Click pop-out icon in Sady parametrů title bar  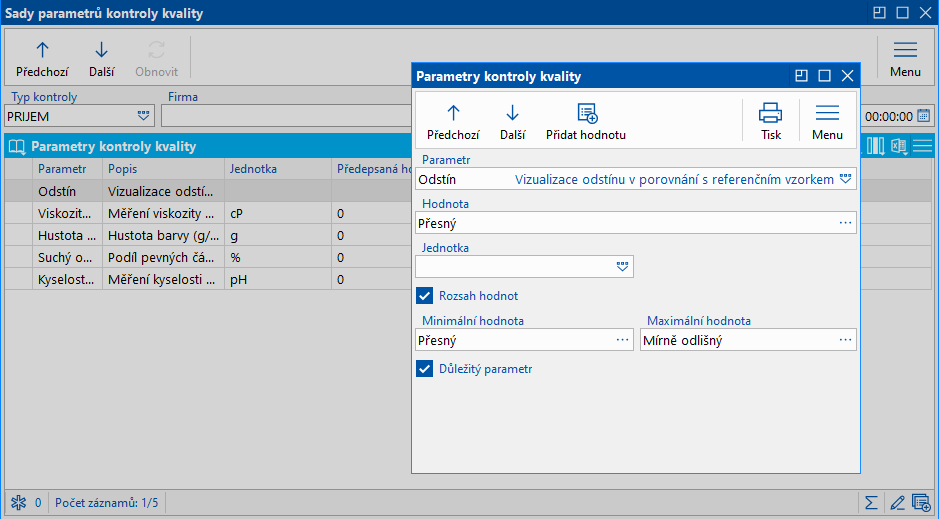[x=879, y=13]
